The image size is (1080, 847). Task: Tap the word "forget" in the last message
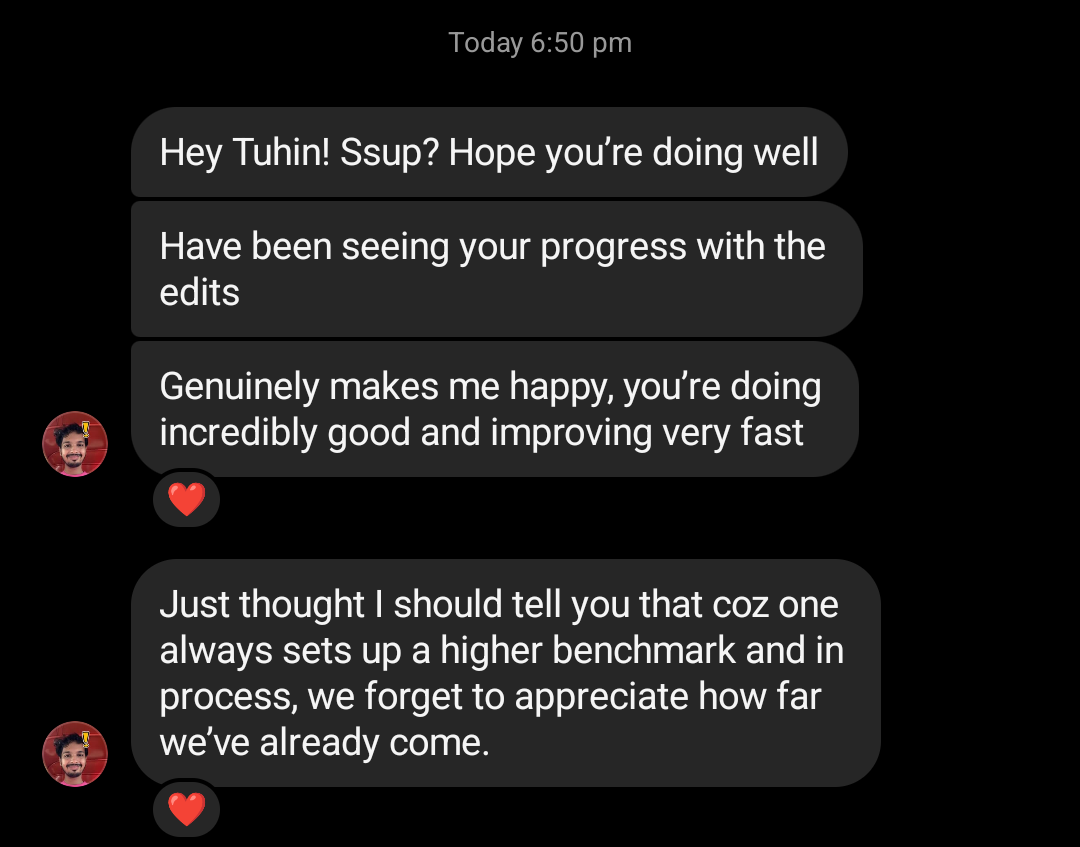coord(414,697)
